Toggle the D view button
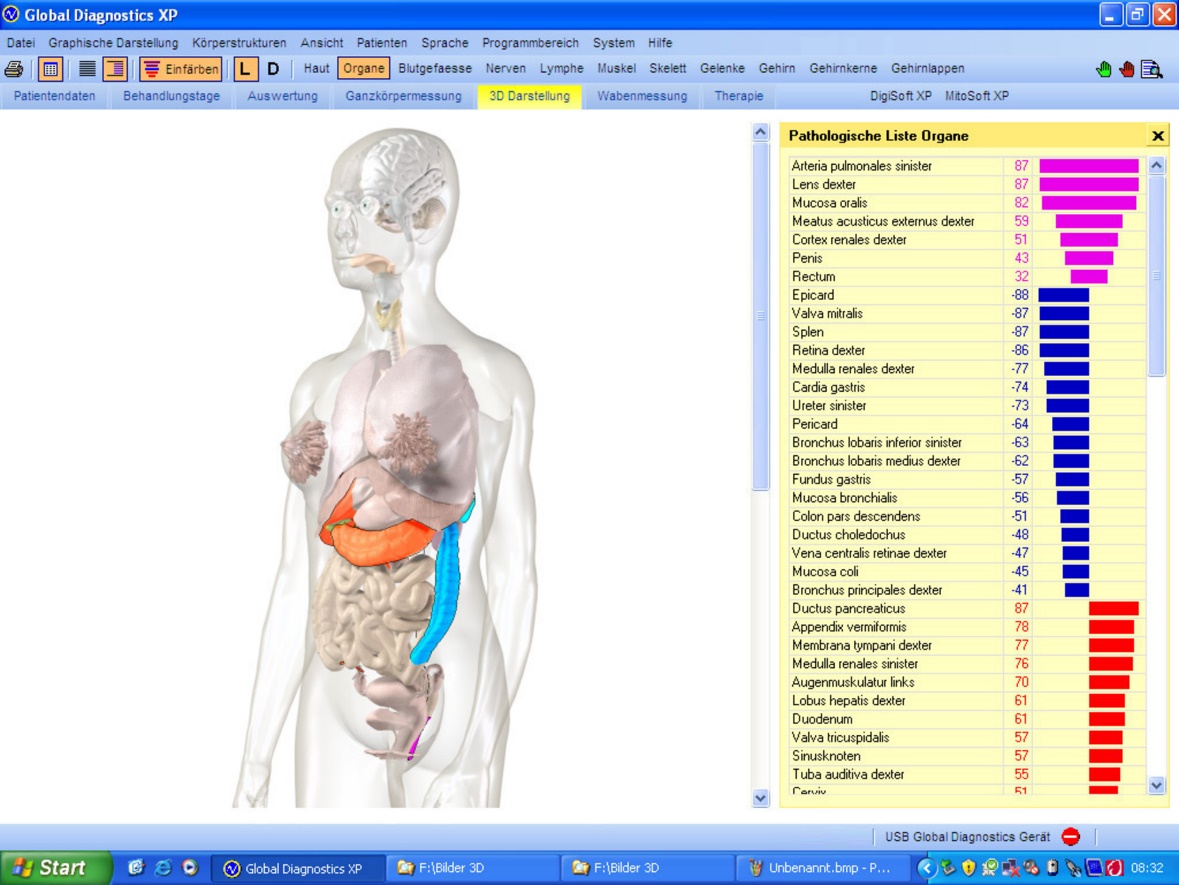This screenshot has width=1179, height=885. 273,69
